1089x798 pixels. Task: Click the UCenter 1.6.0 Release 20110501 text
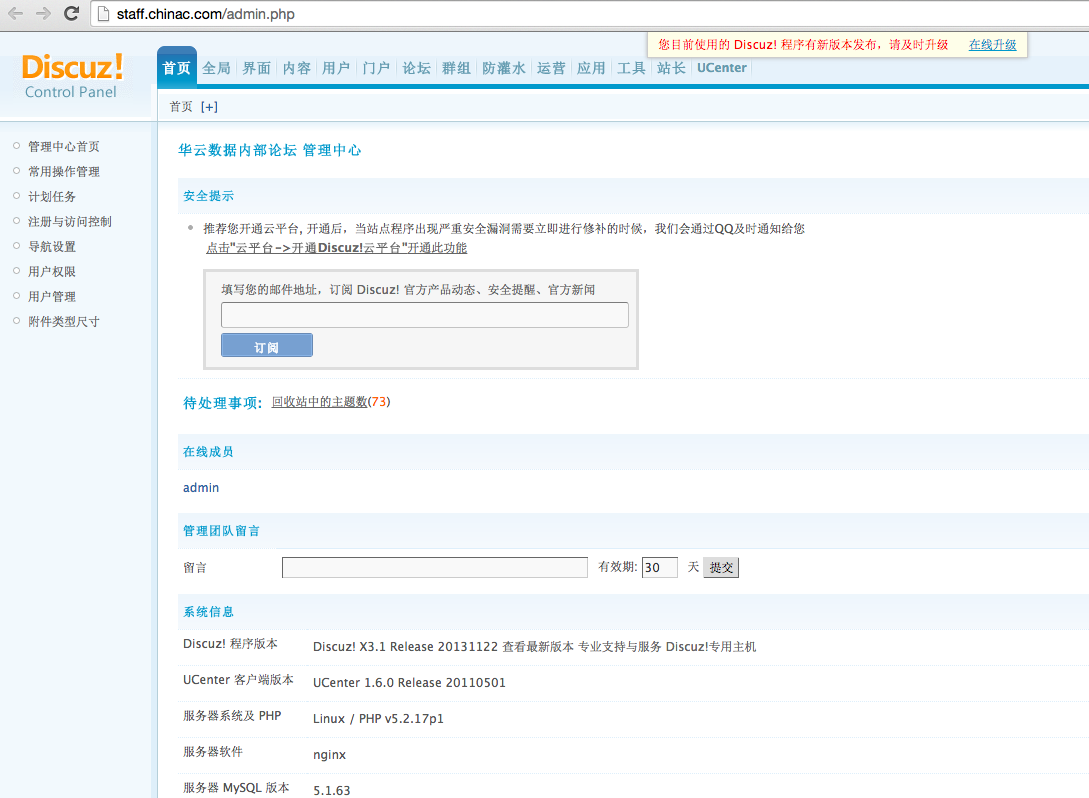409,683
